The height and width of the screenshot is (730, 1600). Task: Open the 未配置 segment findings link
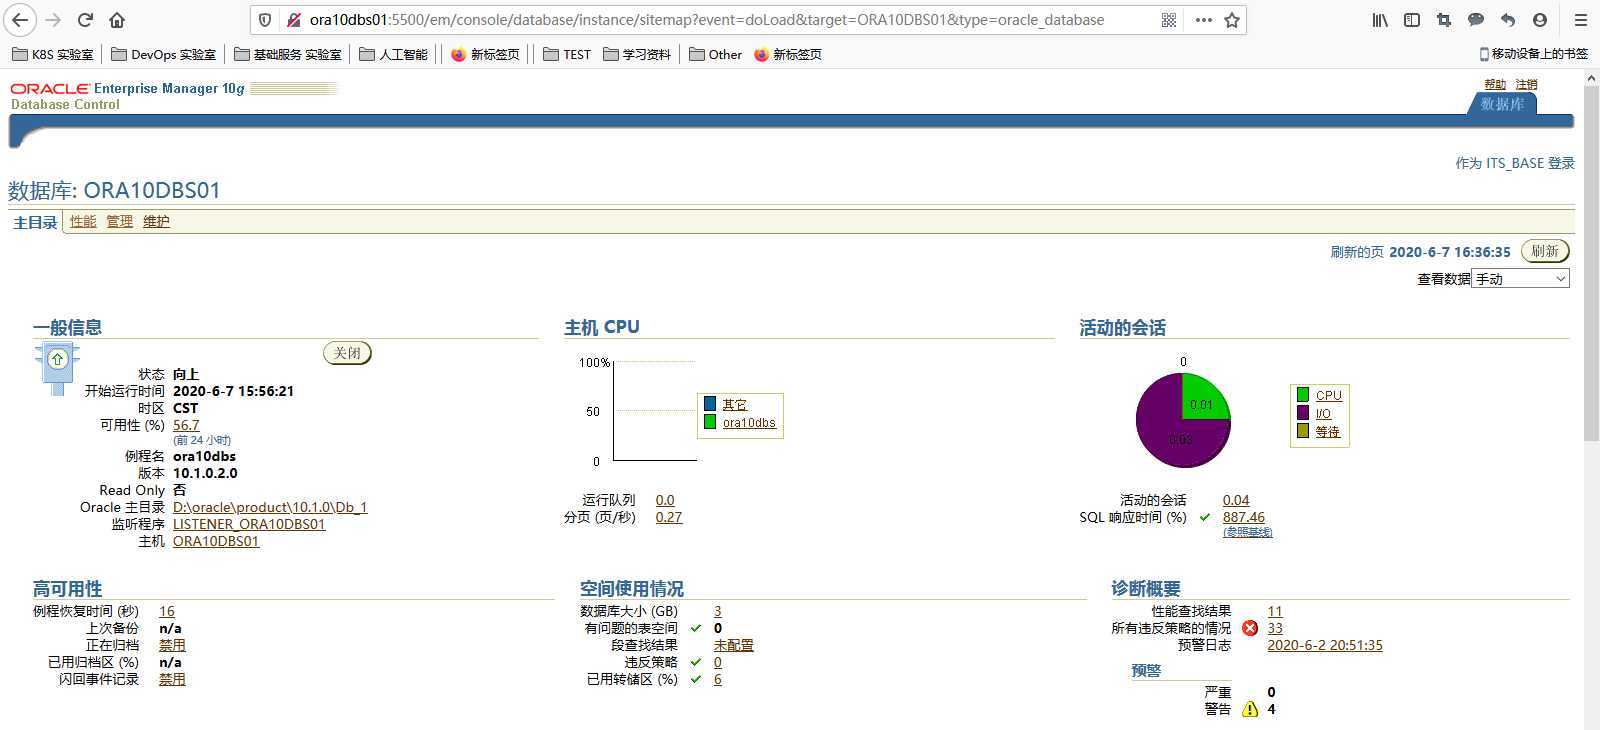coord(734,645)
